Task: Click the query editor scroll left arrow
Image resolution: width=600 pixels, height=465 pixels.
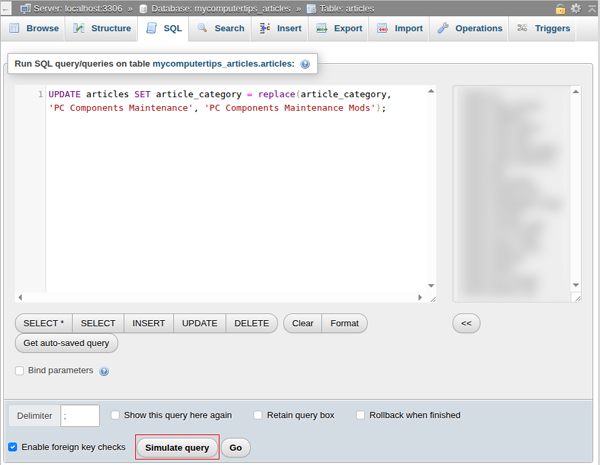Action: (20, 297)
